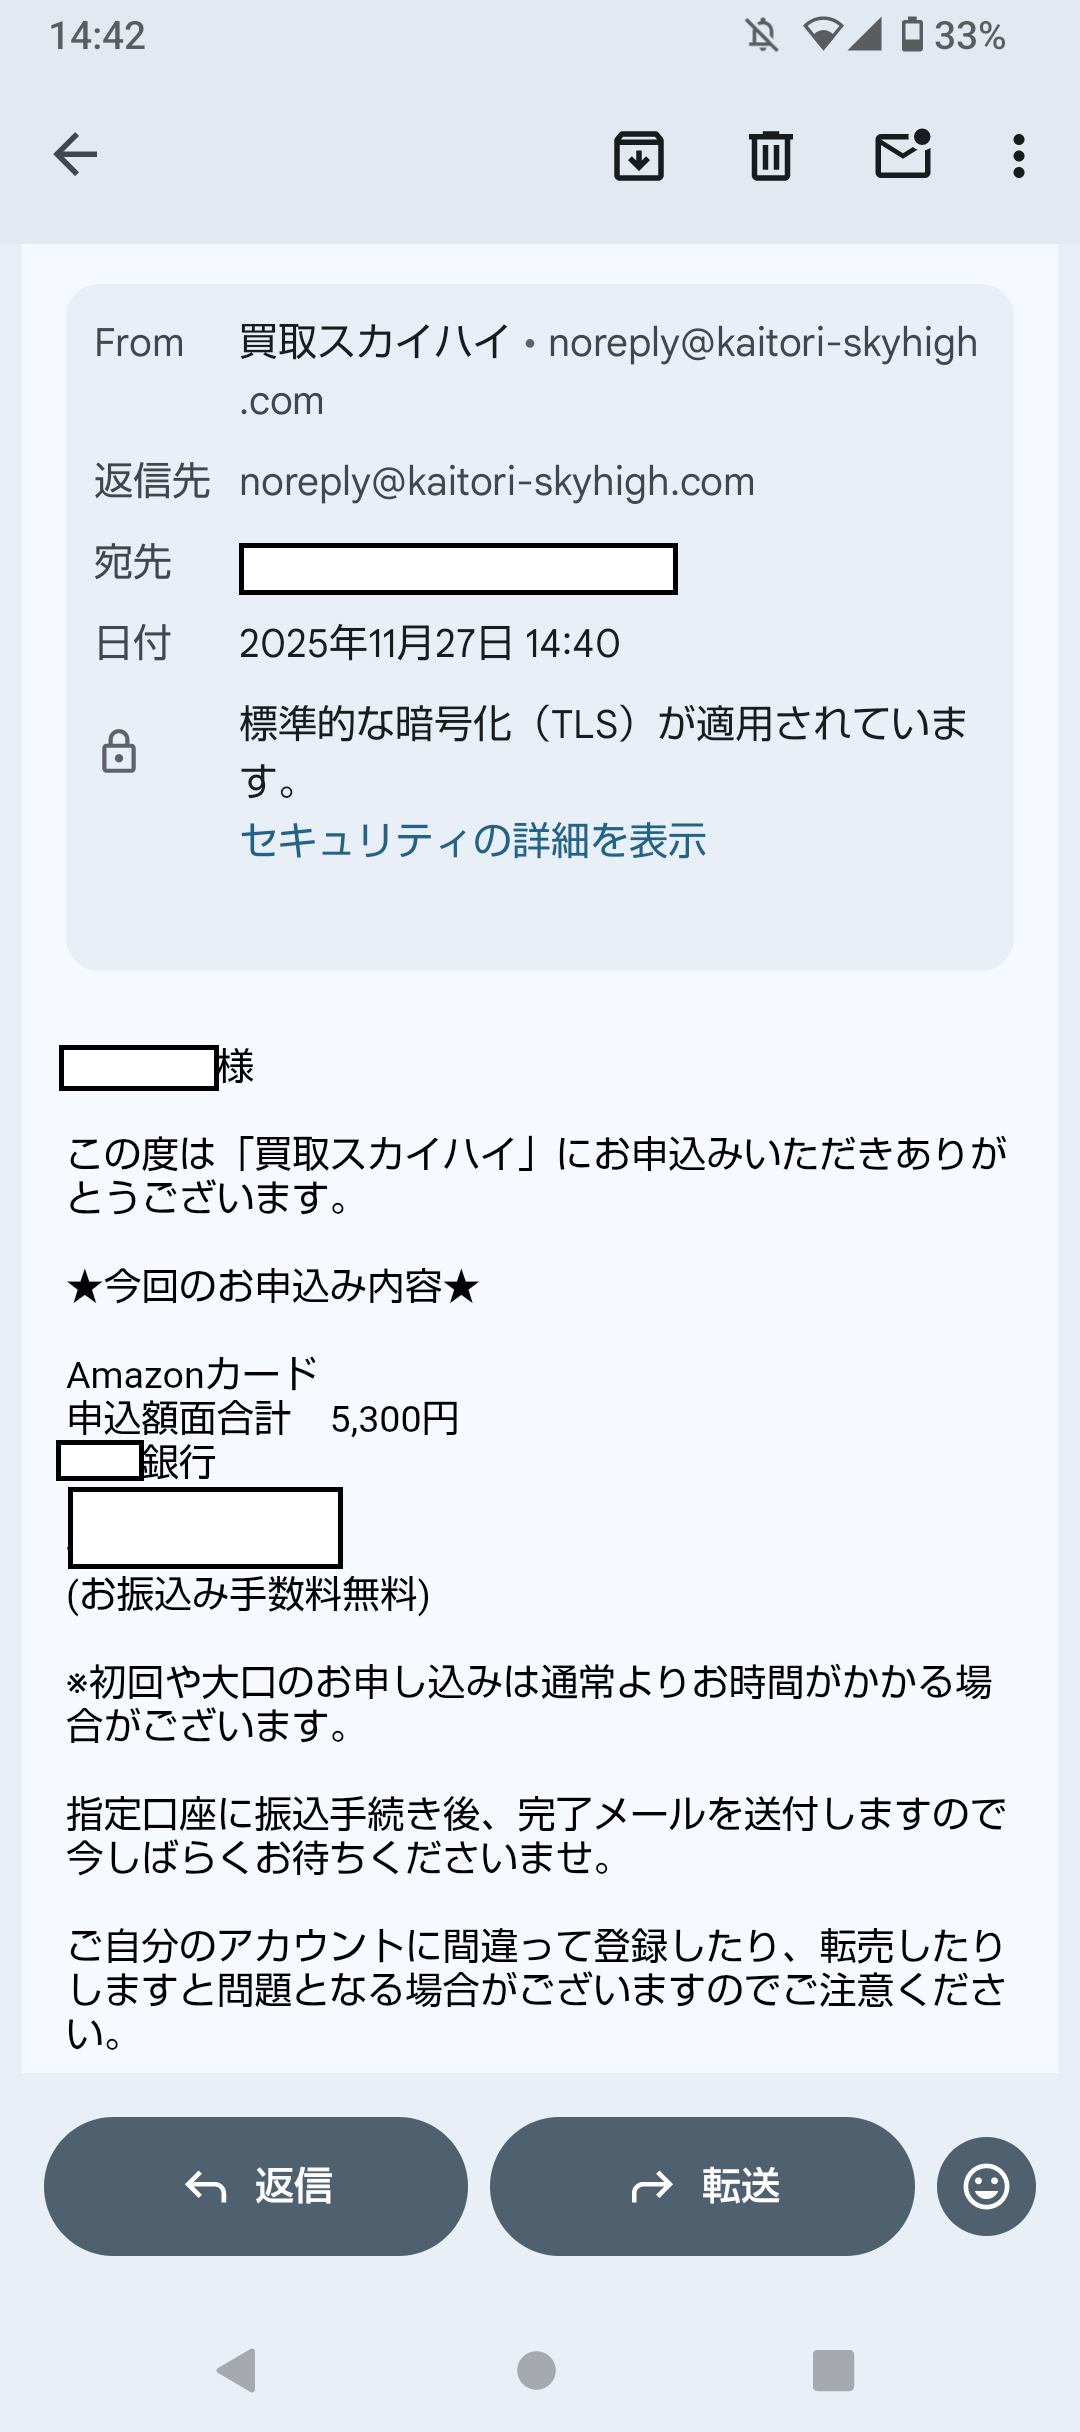Mark the email as unread
The height and width of the screenshot is (2432, 1080).
coord(903,155)
